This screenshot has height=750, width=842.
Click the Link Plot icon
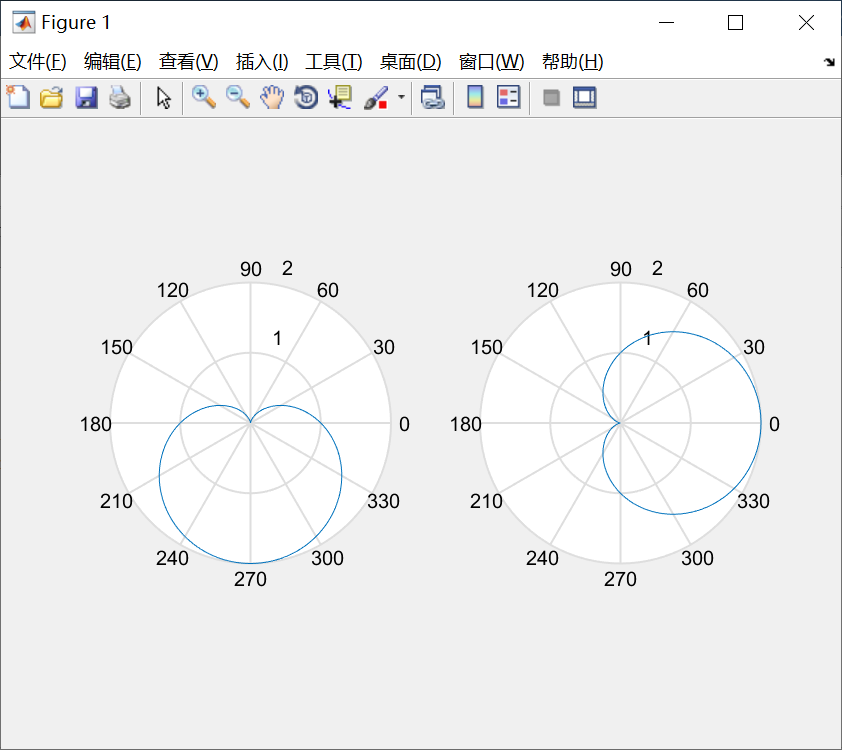(432, 98)
